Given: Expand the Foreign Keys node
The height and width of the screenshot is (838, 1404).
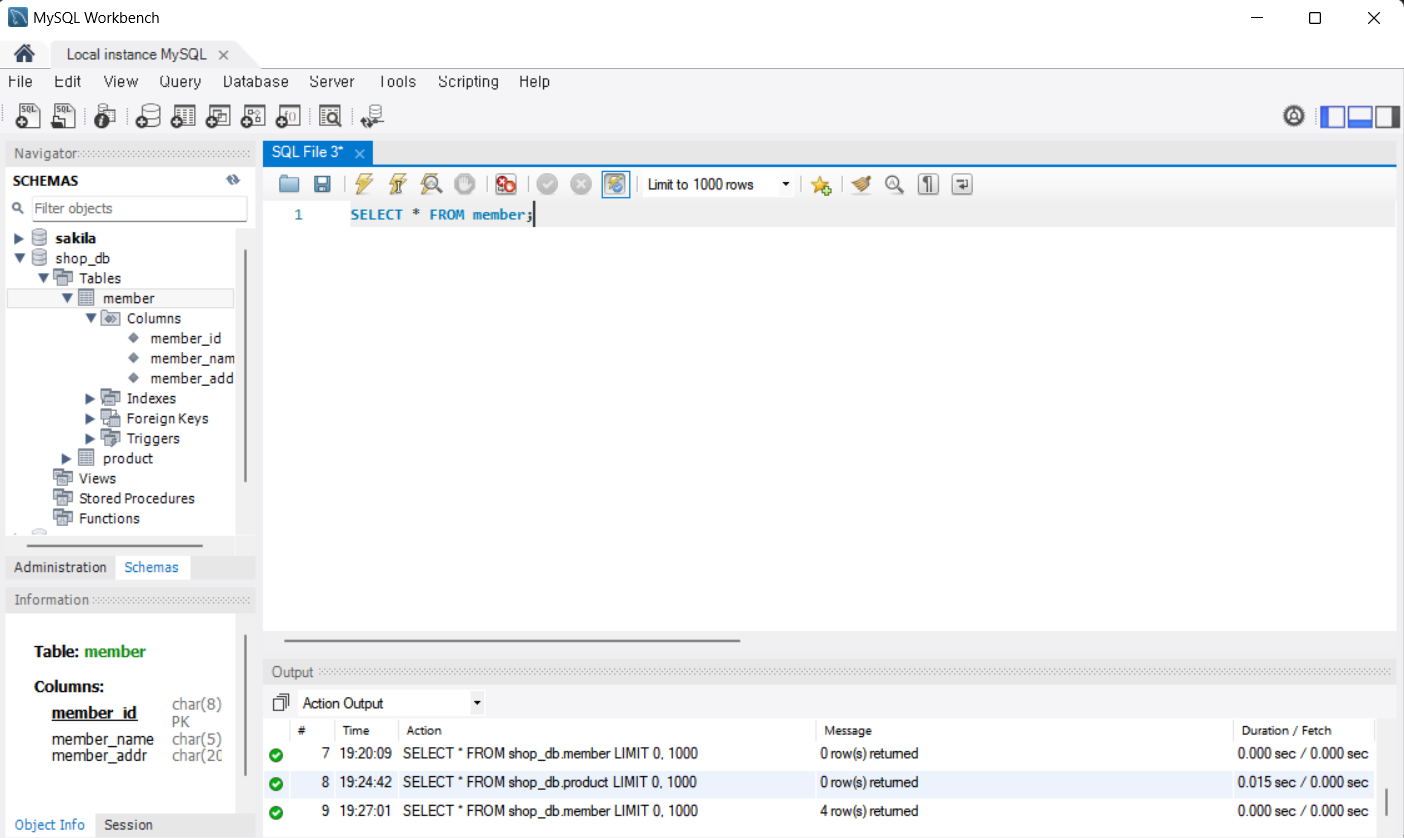Looking at the screenshot, I should [91, 418].
